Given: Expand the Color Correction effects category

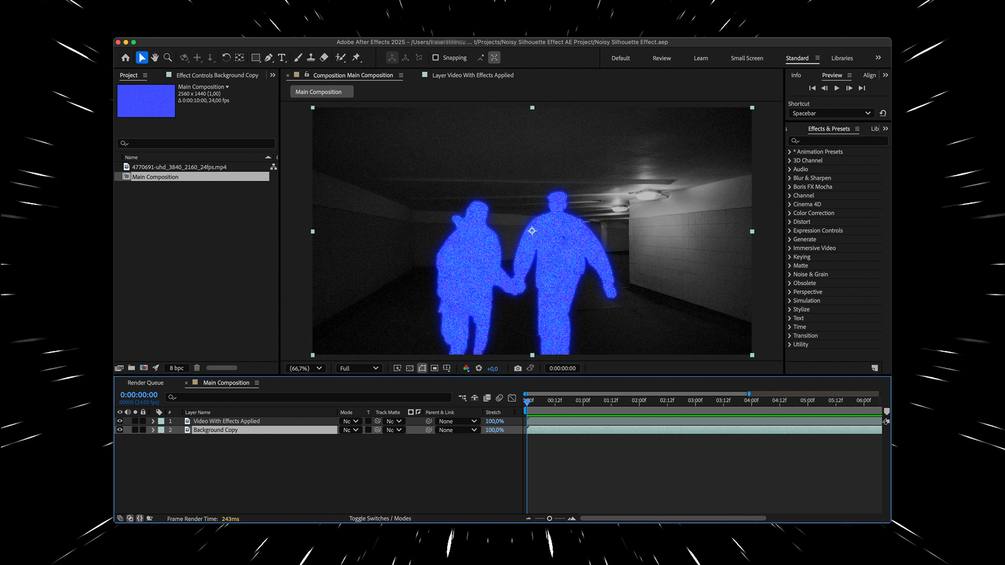Looking at the screenshot, I should coord(790,213).
